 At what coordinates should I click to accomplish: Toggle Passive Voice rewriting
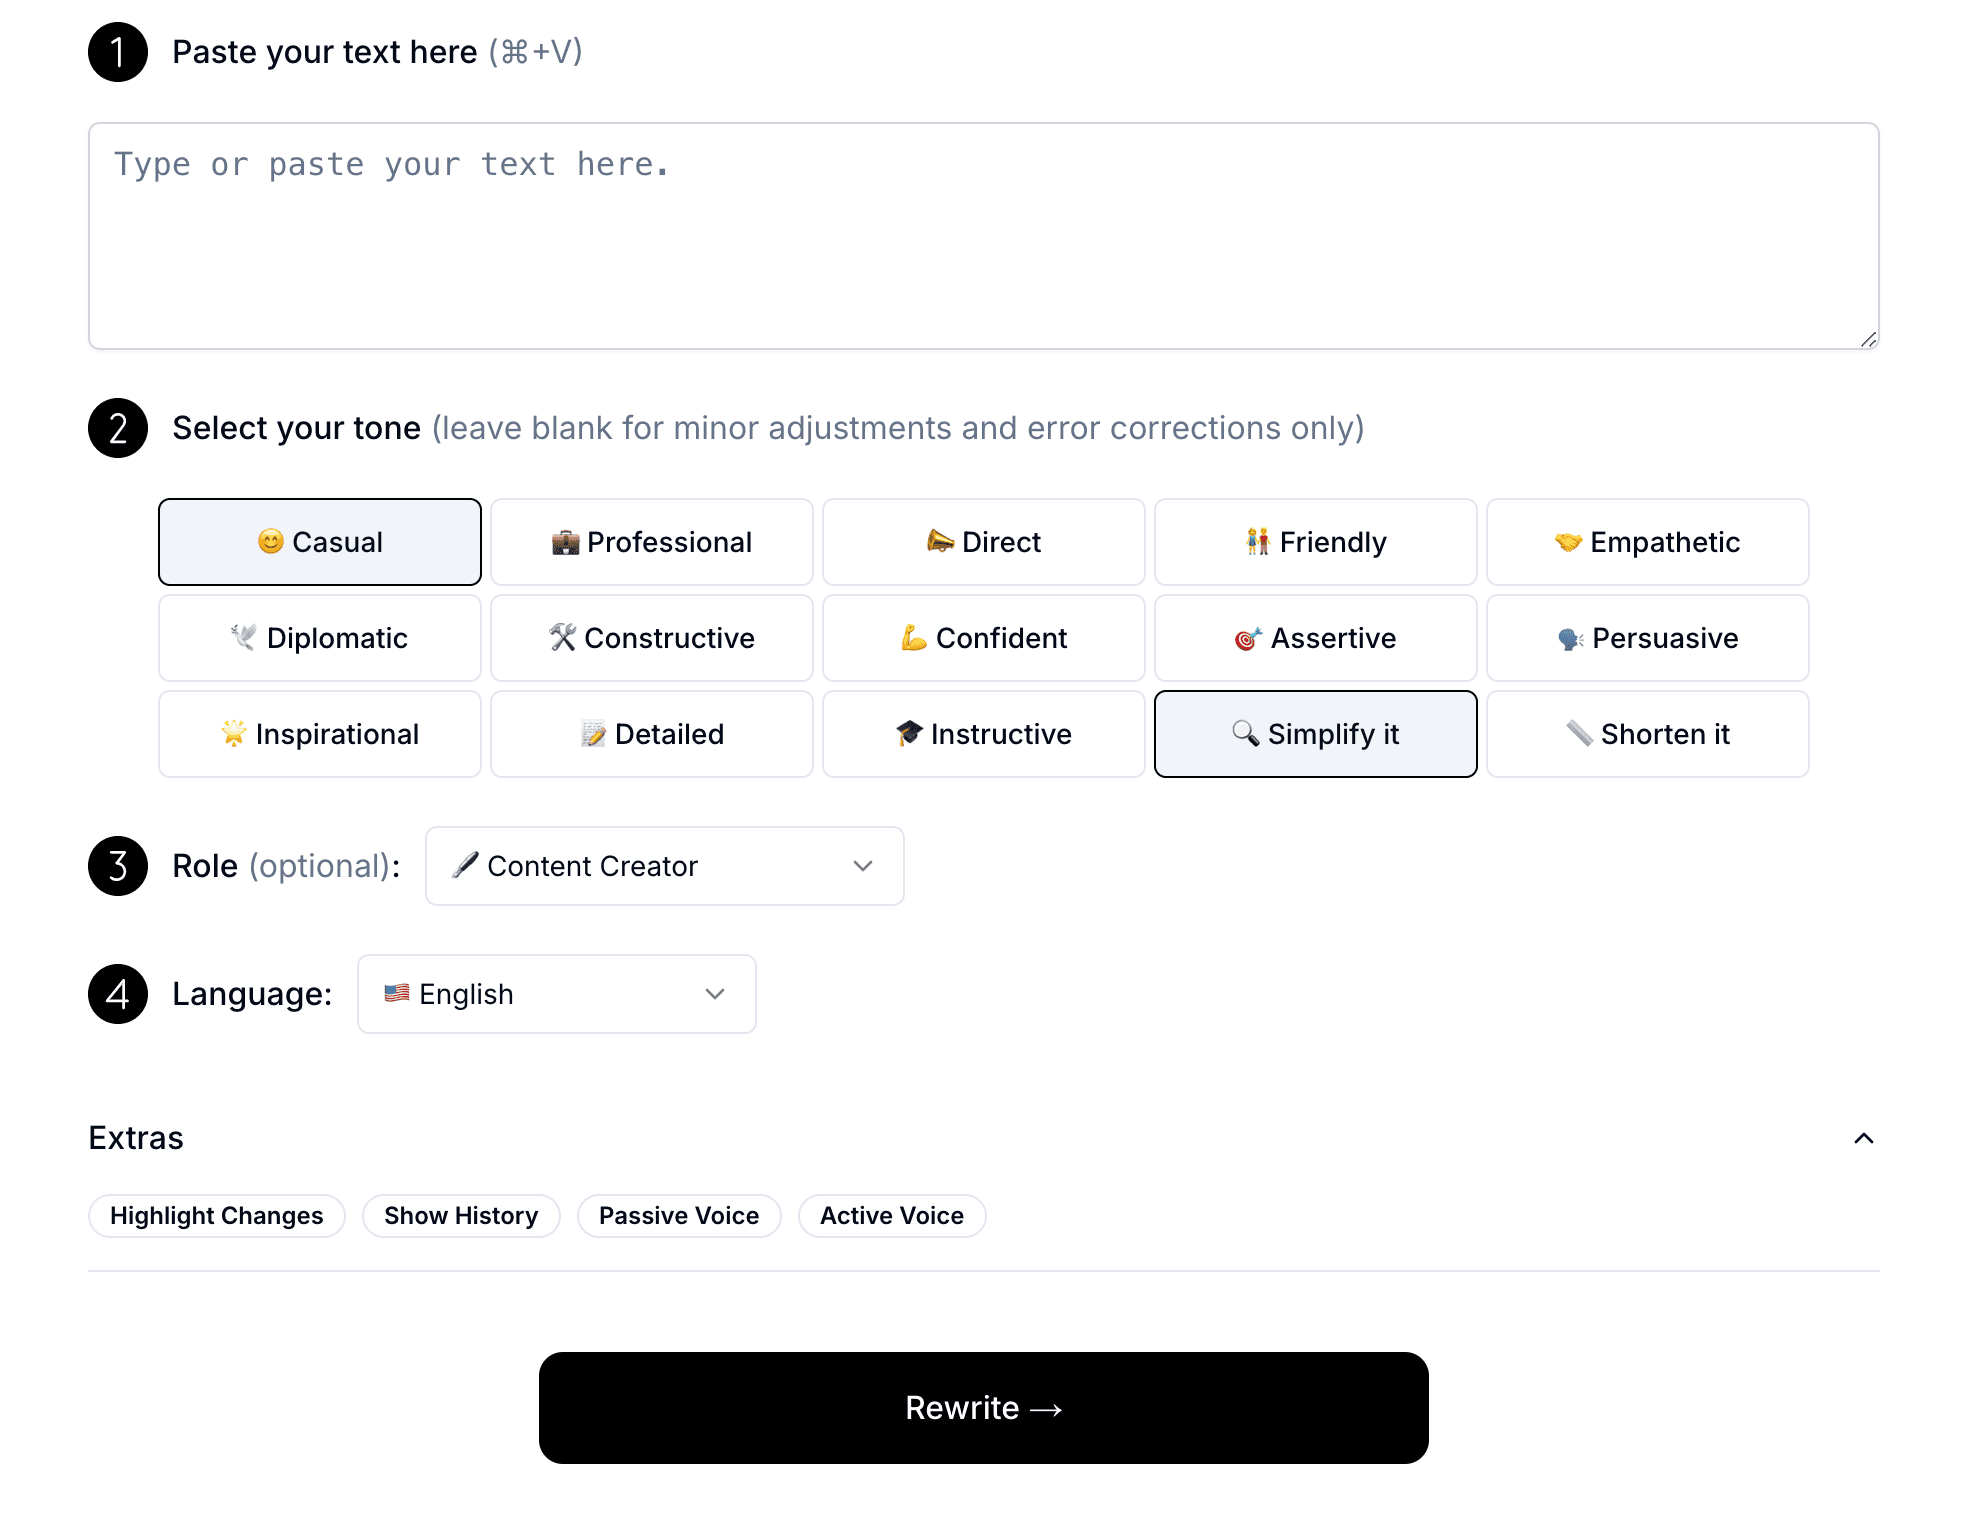click(x=679, y=1215)
